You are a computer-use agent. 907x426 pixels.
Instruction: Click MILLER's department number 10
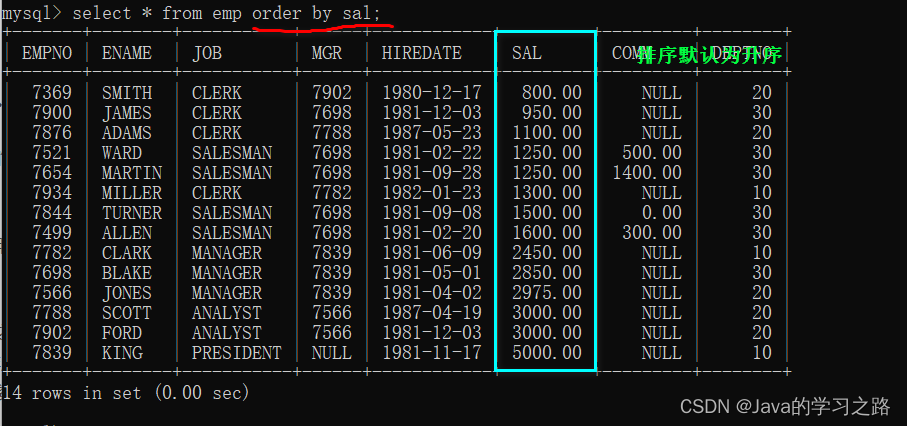tap(762, 193)
